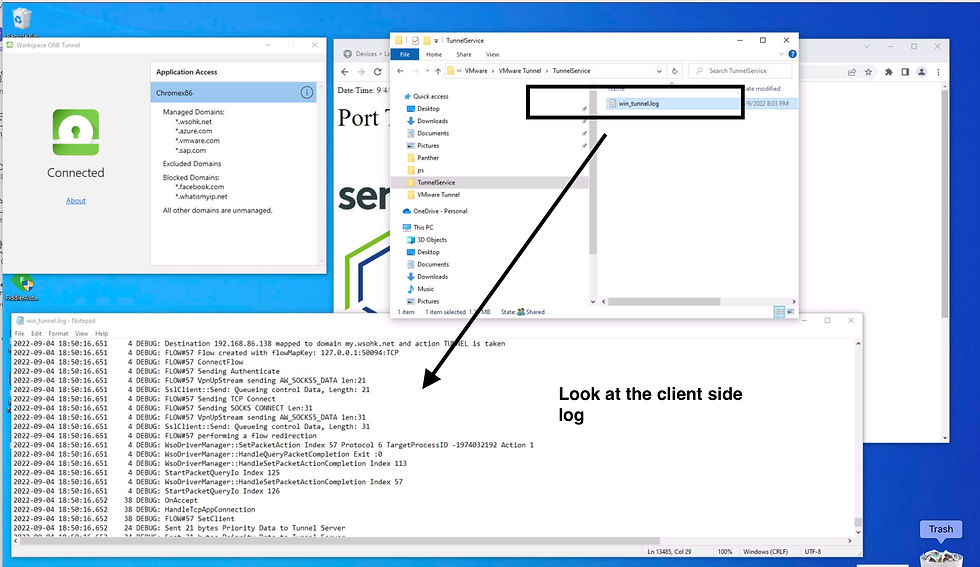
Task: Open the Panther folder in the navigation pane
Action: click(422, 158)
